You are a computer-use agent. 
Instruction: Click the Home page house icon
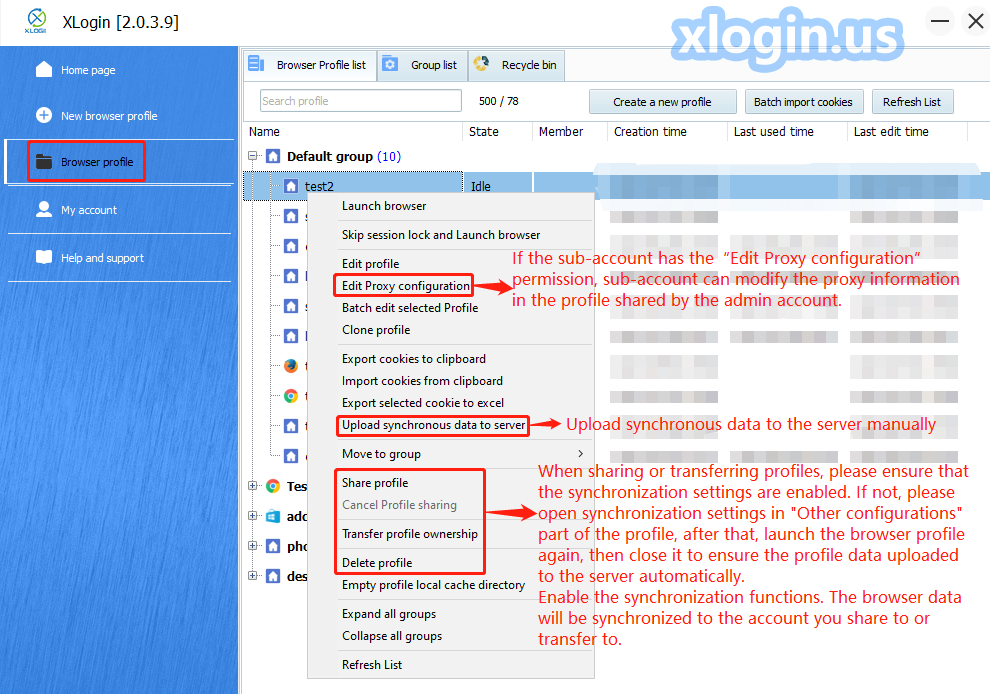tap(44, 69)
